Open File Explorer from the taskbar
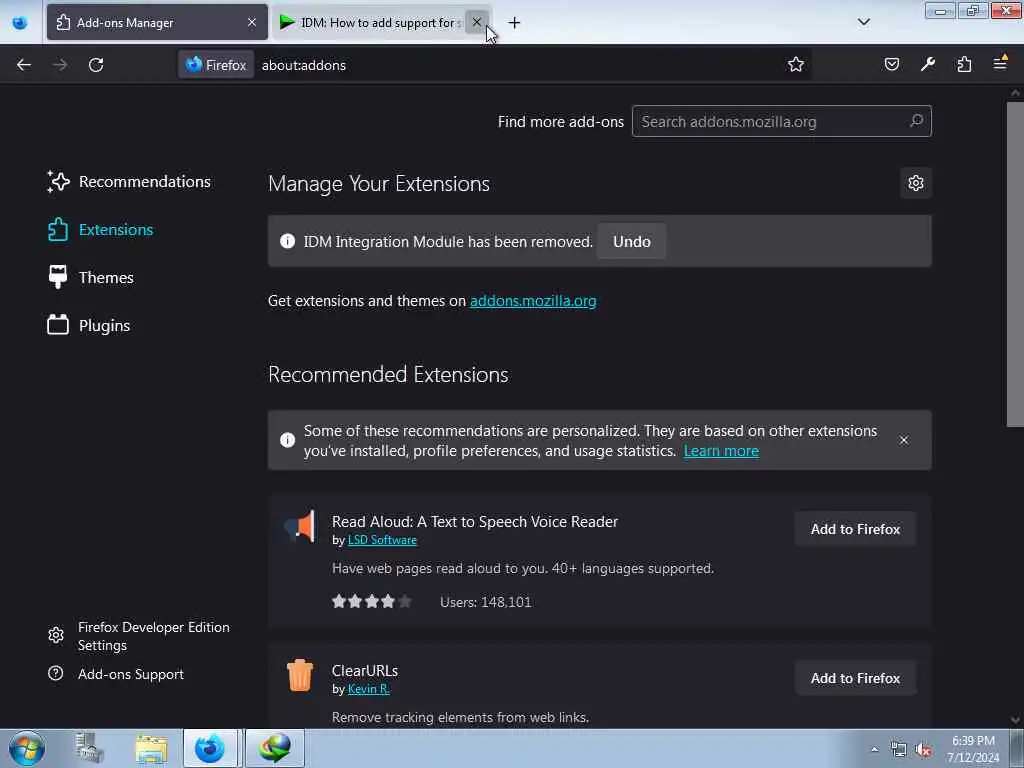This screenshot has height=768, width=1024. point(152,748)
